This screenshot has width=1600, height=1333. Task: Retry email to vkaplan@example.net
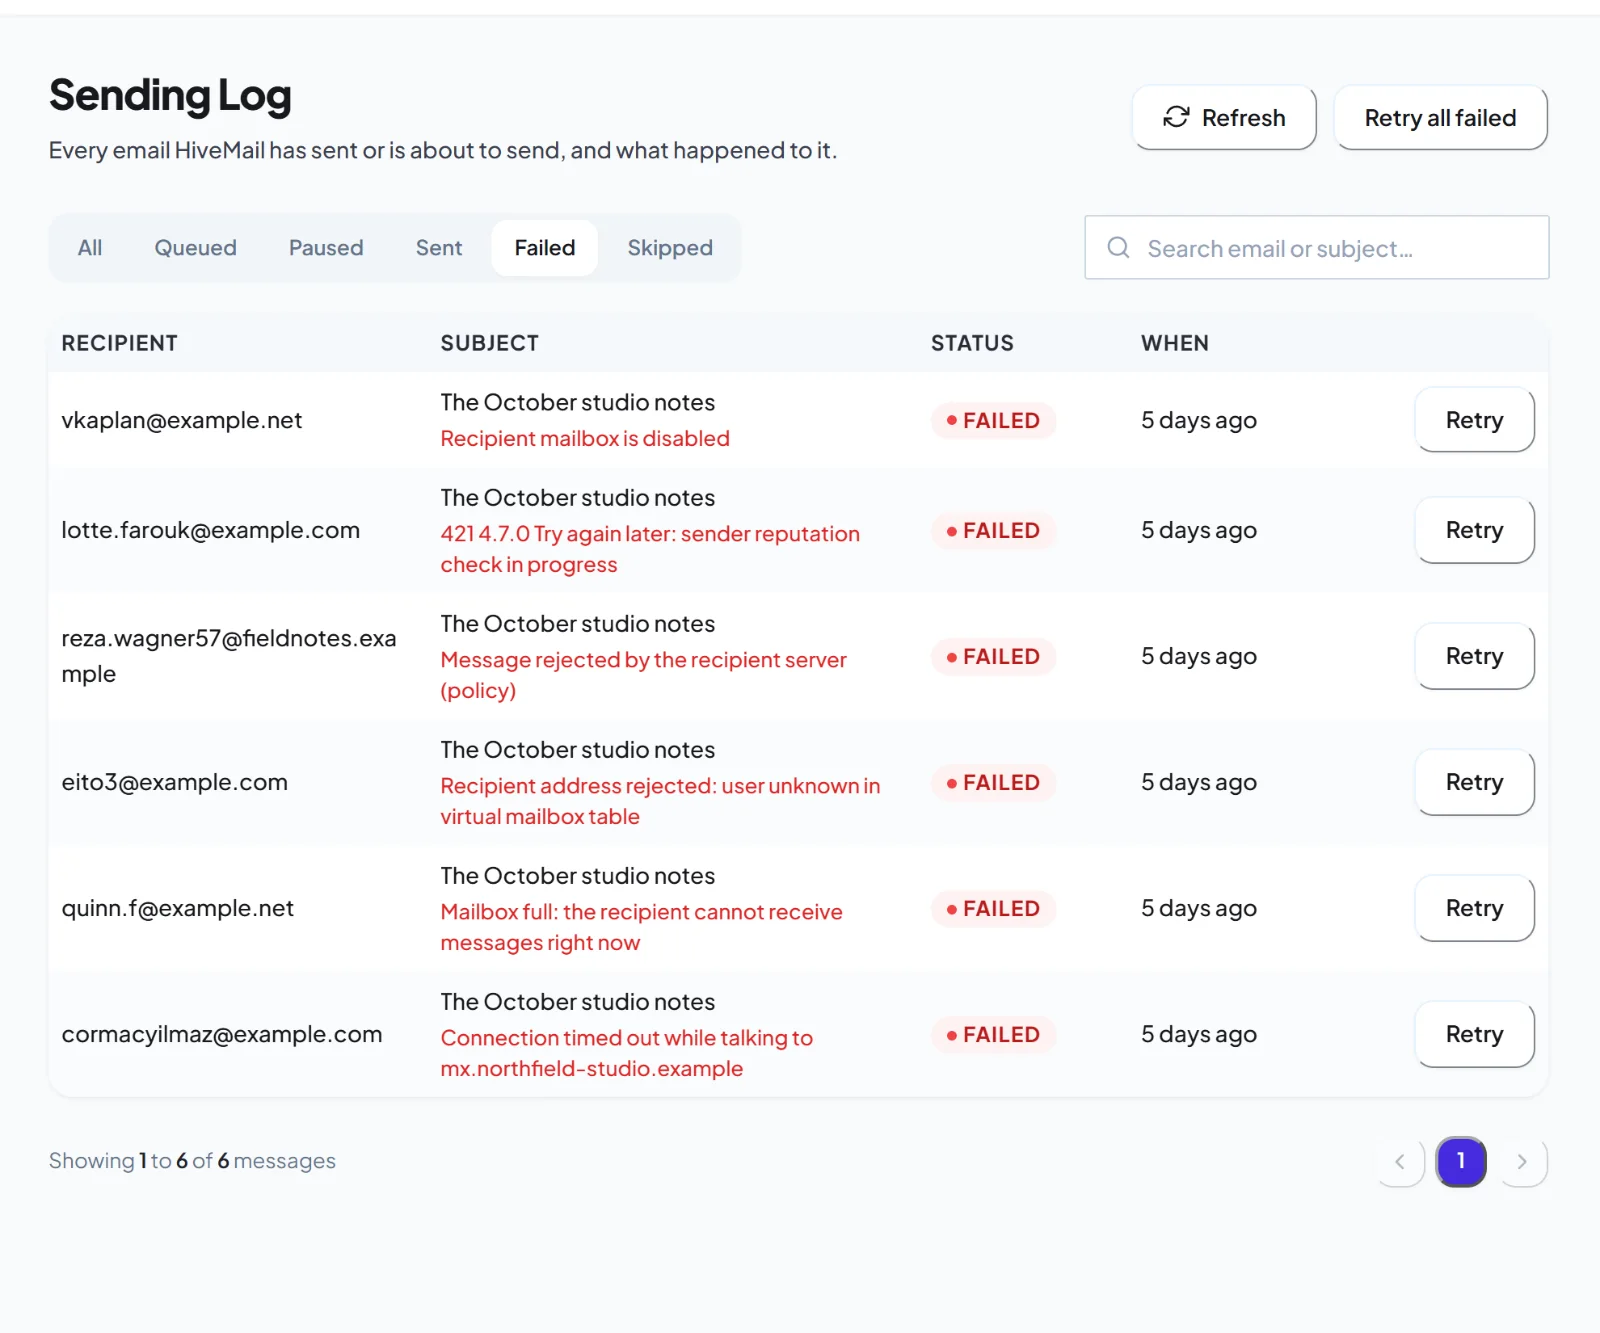pyautogui.click(x=1475, y=420)
